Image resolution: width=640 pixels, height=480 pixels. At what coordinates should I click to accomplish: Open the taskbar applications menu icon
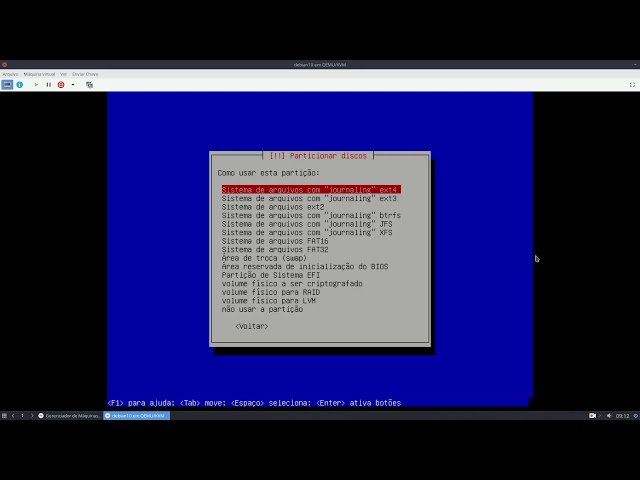coord(4,416)
